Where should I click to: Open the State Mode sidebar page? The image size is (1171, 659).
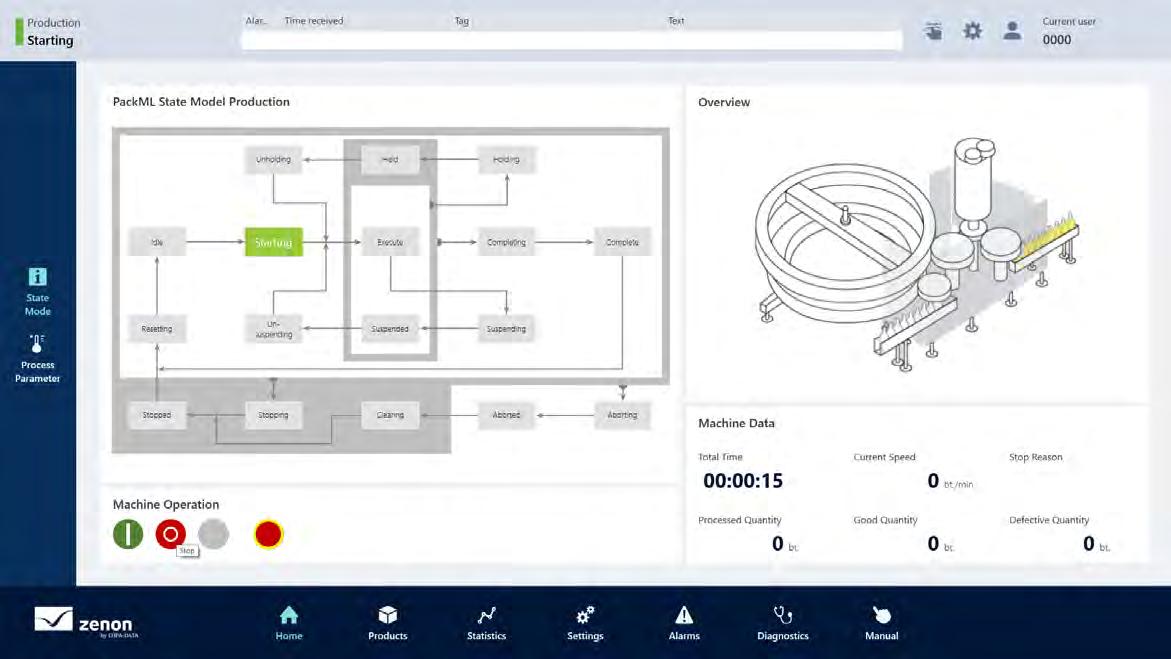tap(37, 291)
